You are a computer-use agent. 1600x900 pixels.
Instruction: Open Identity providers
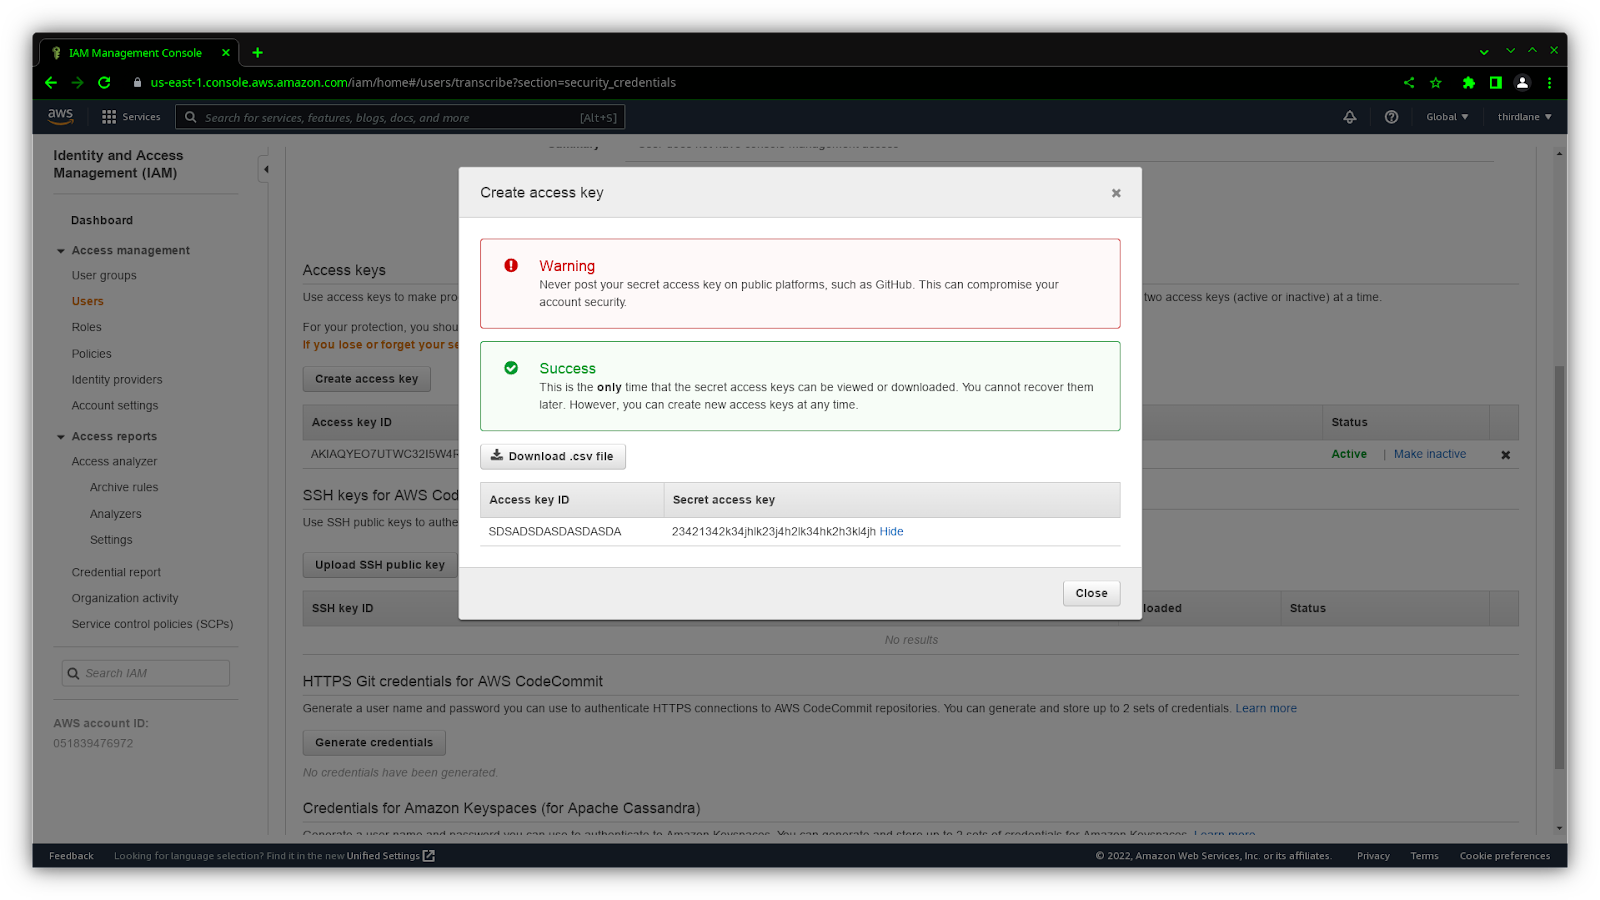117,380
